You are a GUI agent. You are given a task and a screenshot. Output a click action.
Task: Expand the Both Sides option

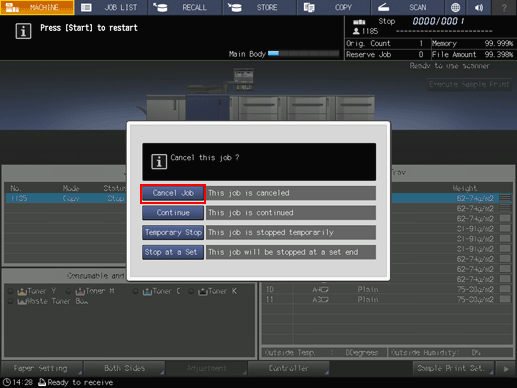tap(124, 368)
